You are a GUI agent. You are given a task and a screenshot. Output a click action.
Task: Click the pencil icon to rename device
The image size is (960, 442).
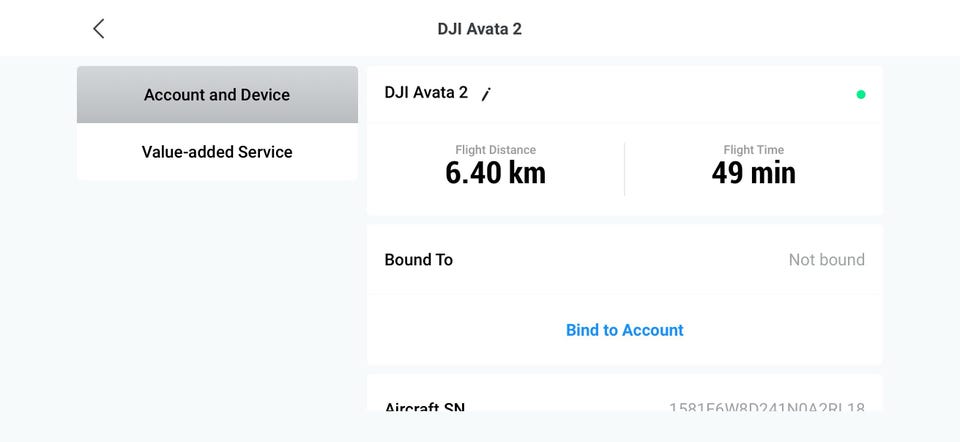(x=486, y=94)
